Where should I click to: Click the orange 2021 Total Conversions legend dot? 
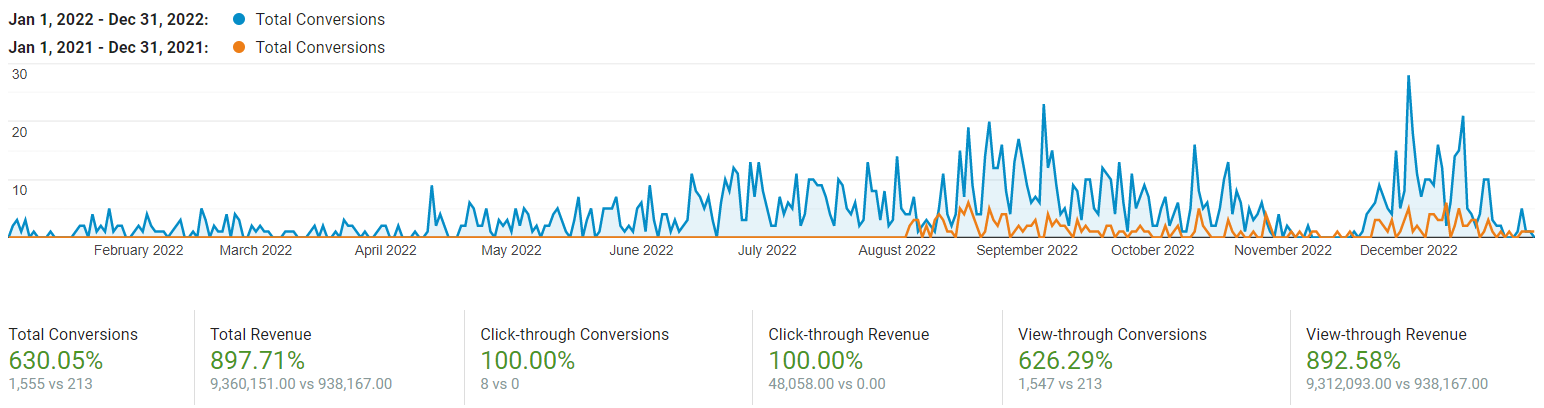tap(236, 47)
